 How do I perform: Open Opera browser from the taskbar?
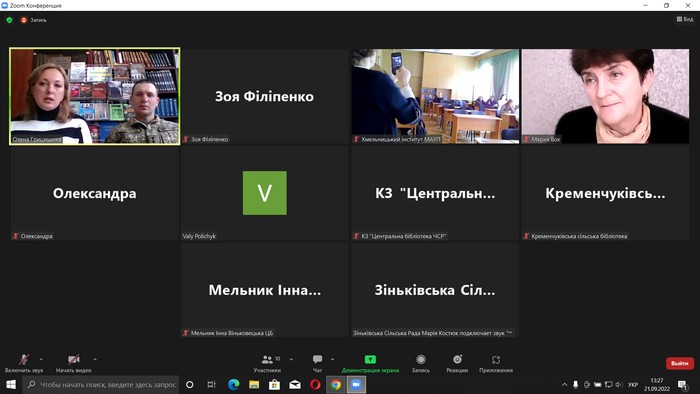(315, 385)
